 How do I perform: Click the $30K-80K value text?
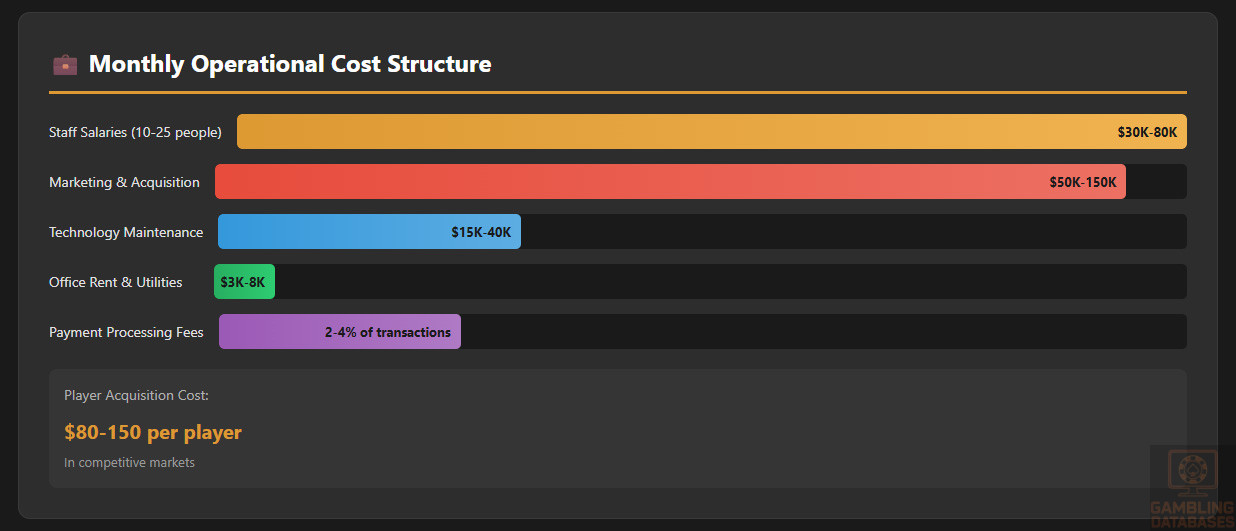(x=1147, y=132)
